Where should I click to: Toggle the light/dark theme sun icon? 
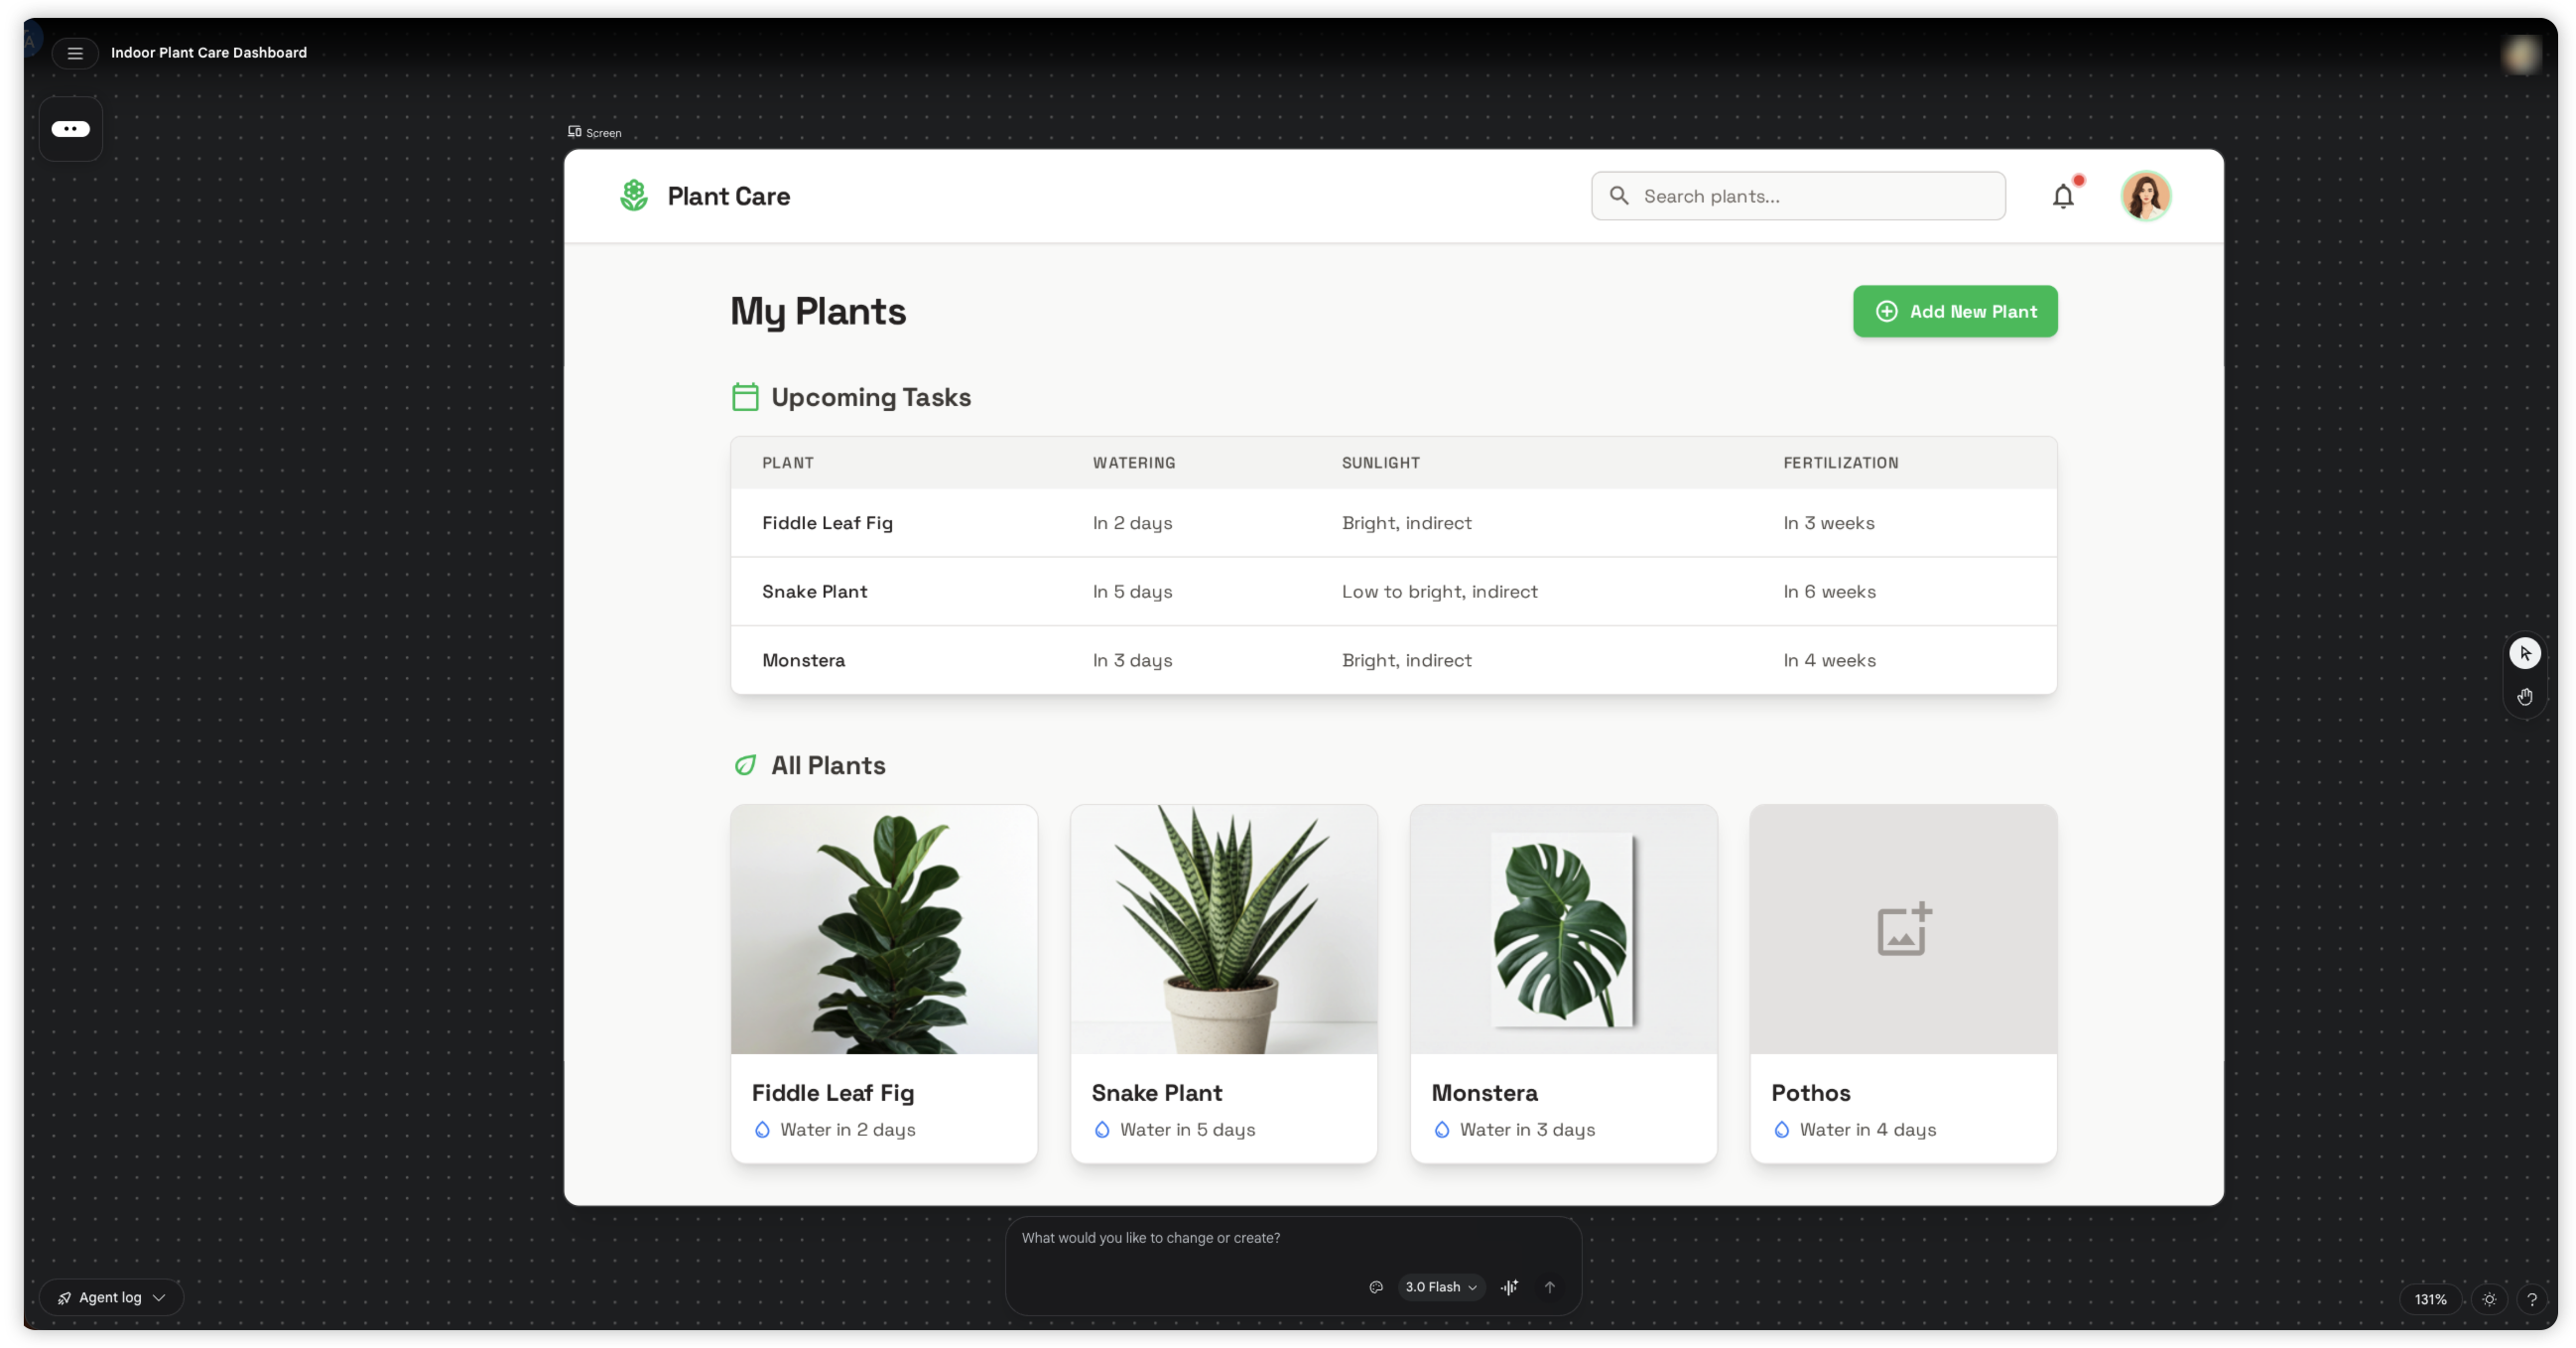(x=2489, y=1299)
